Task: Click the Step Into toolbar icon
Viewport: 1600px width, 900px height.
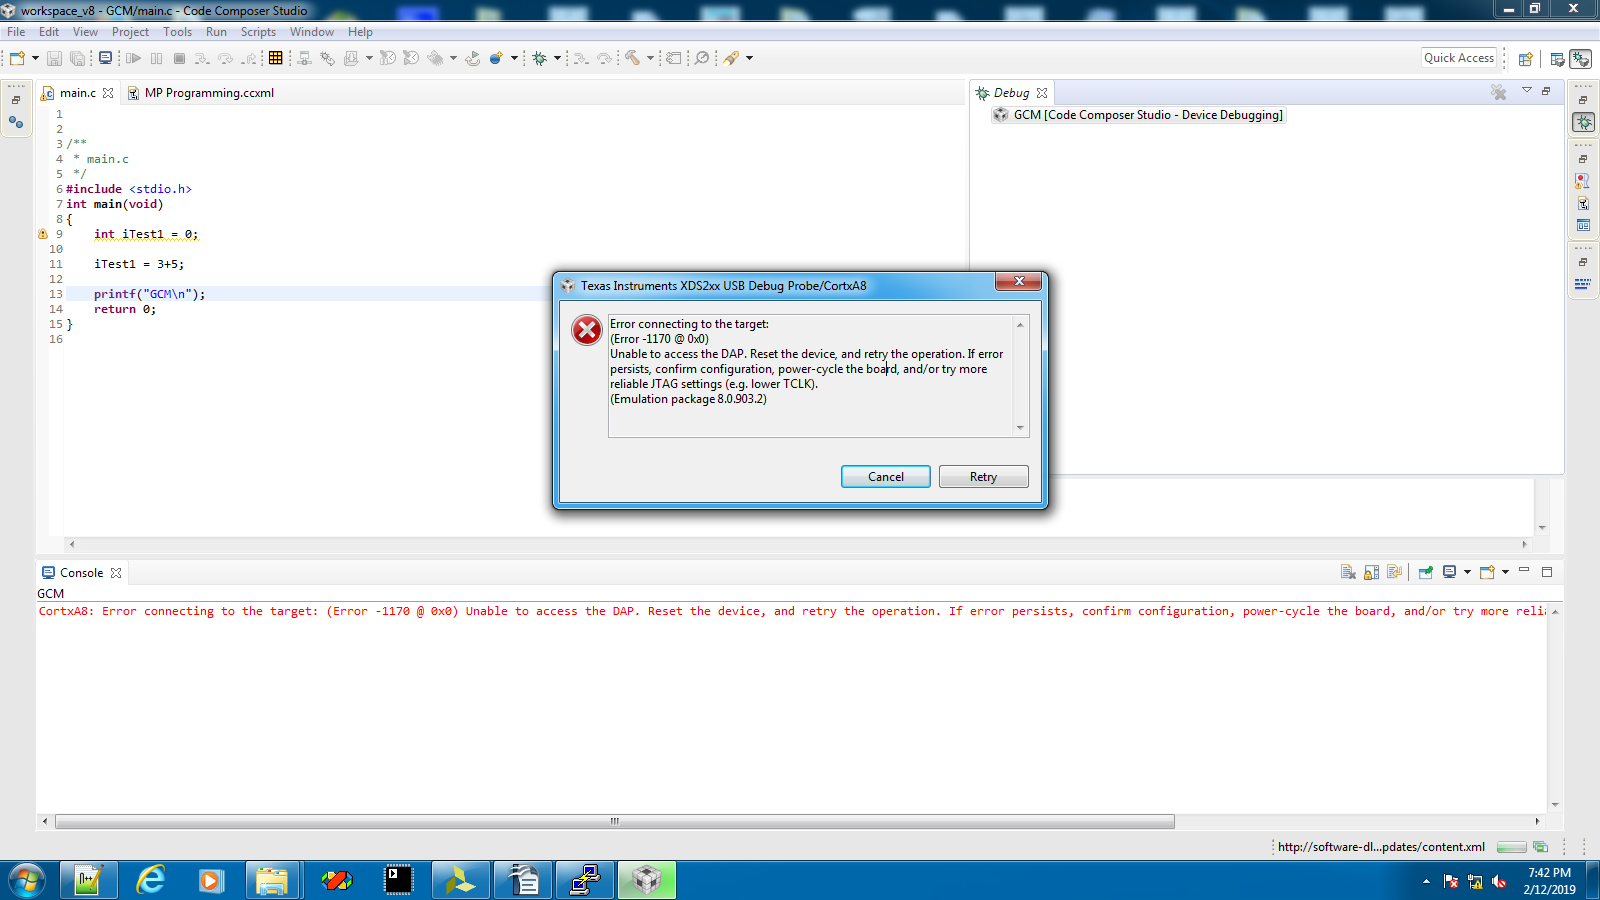Action: pos(202,58)
